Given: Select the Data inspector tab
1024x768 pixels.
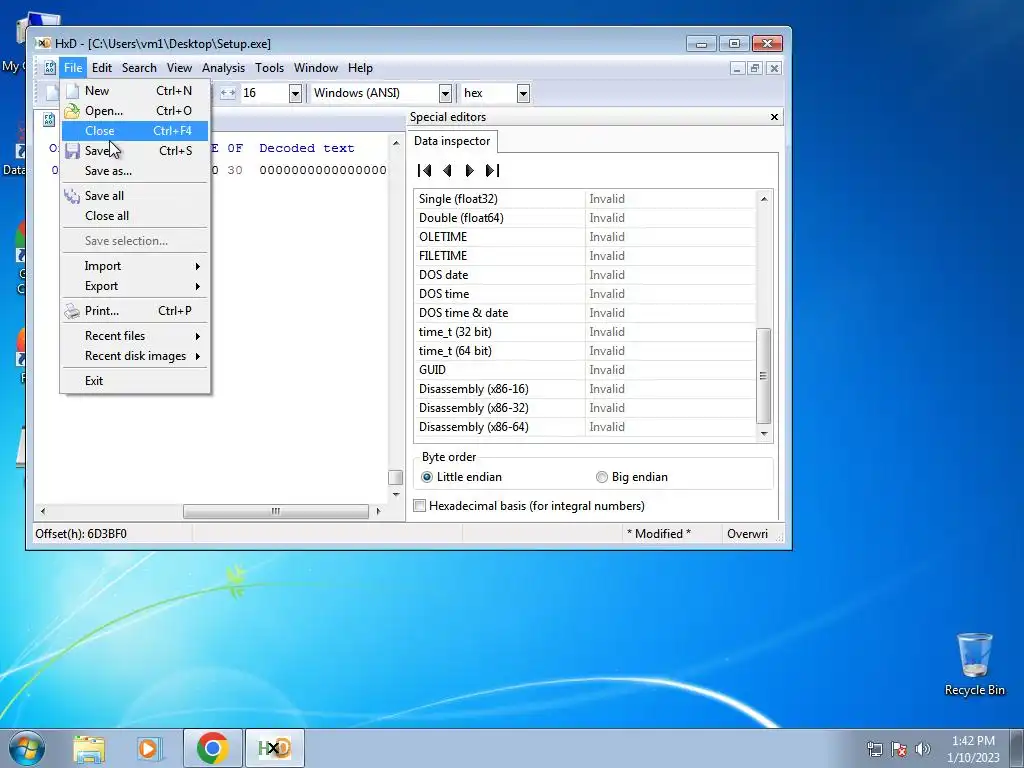Looking at the screenshot, I should point(452,141).
